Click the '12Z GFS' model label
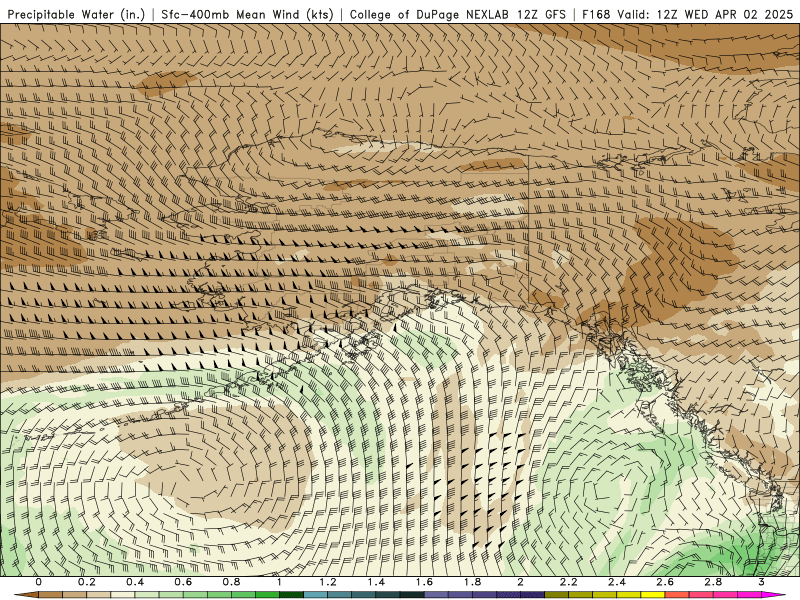 tap(540, 14)
